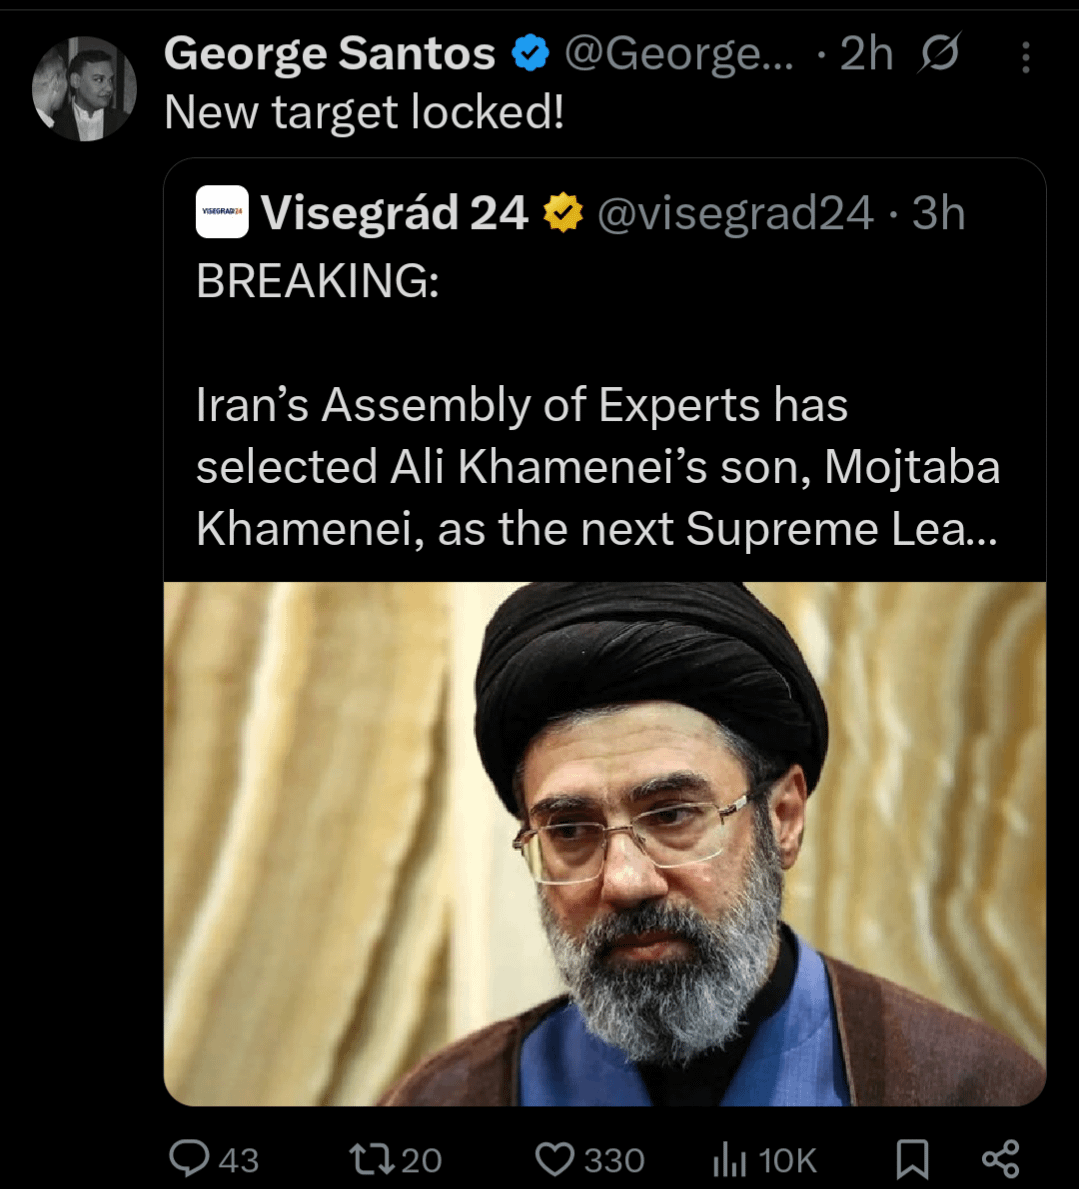The image size is (1079, 1189).
Task: Expand the truncated quoted BREAKING text
Action: tap(597, 467)
